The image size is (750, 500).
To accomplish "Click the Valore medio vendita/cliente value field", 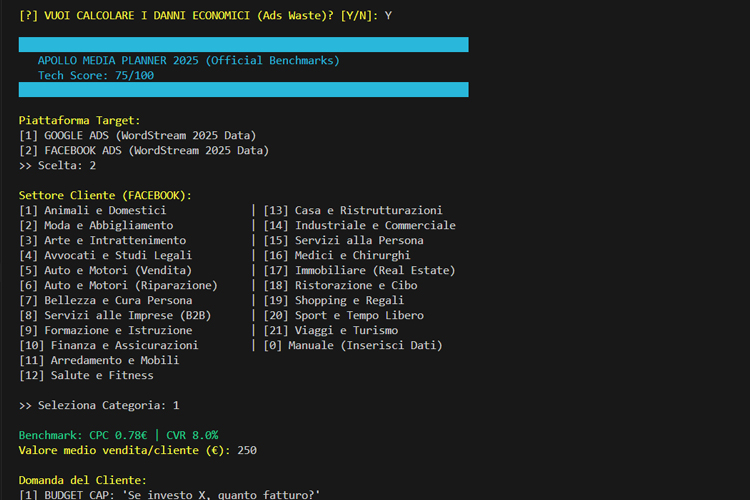I will 247,450.
